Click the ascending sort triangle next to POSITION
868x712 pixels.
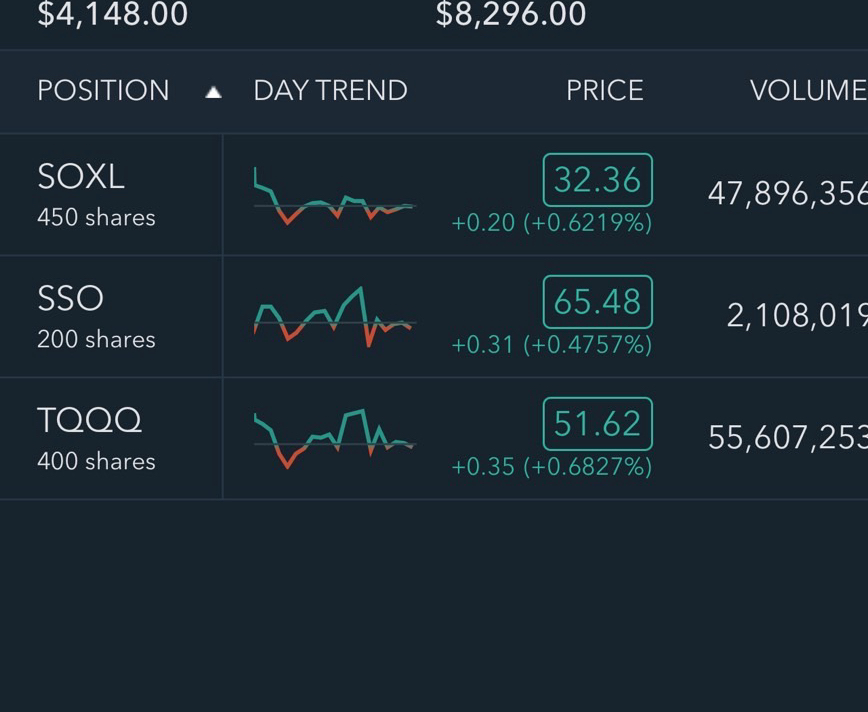[214, 92]
